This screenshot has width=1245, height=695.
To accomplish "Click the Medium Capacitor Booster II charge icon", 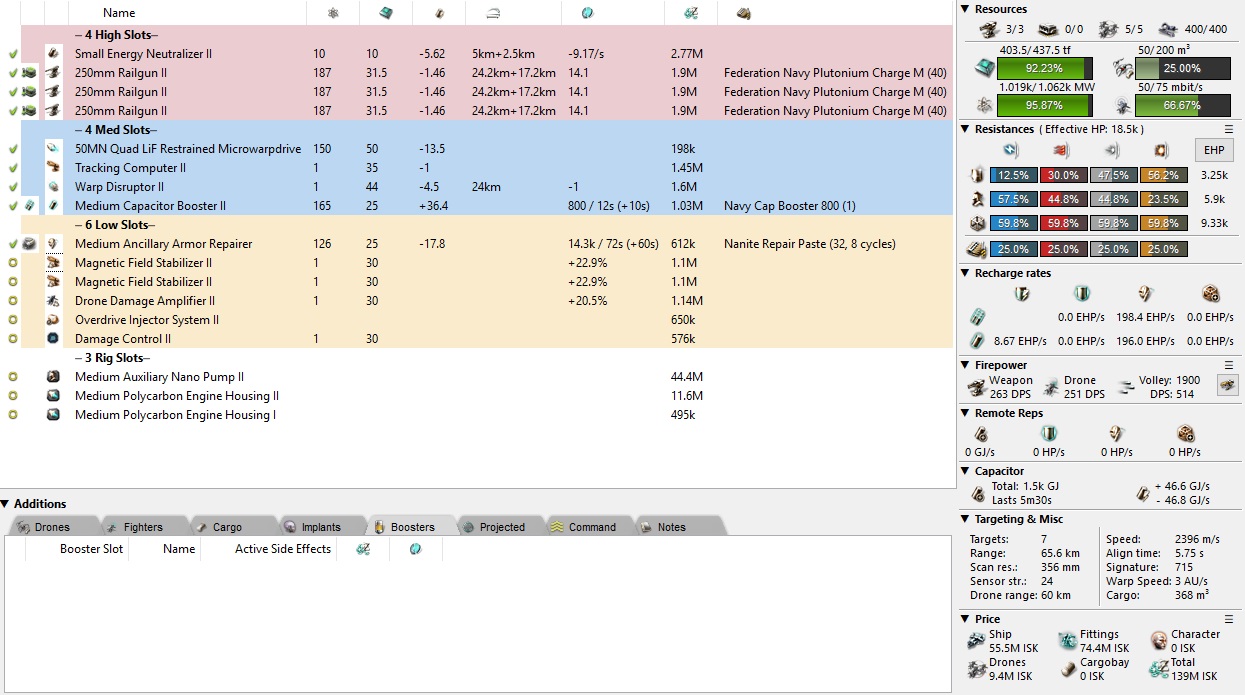I will pyautogui.click(x=31, y=206).
